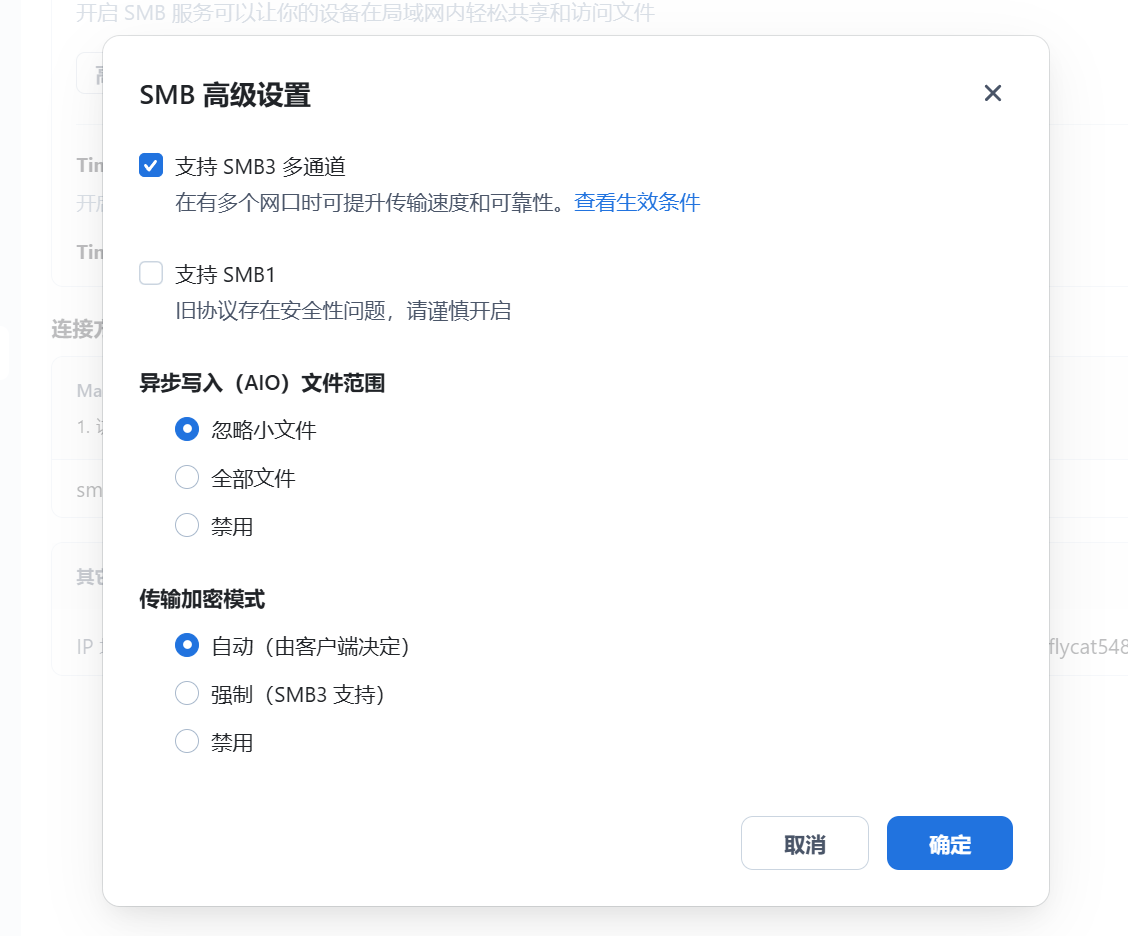The height and width of the screenshot is (936, 1128).
Task: Click the 强制（SMB3 支持）option label text
Action: pyautogui.click(x=298, y=694)
